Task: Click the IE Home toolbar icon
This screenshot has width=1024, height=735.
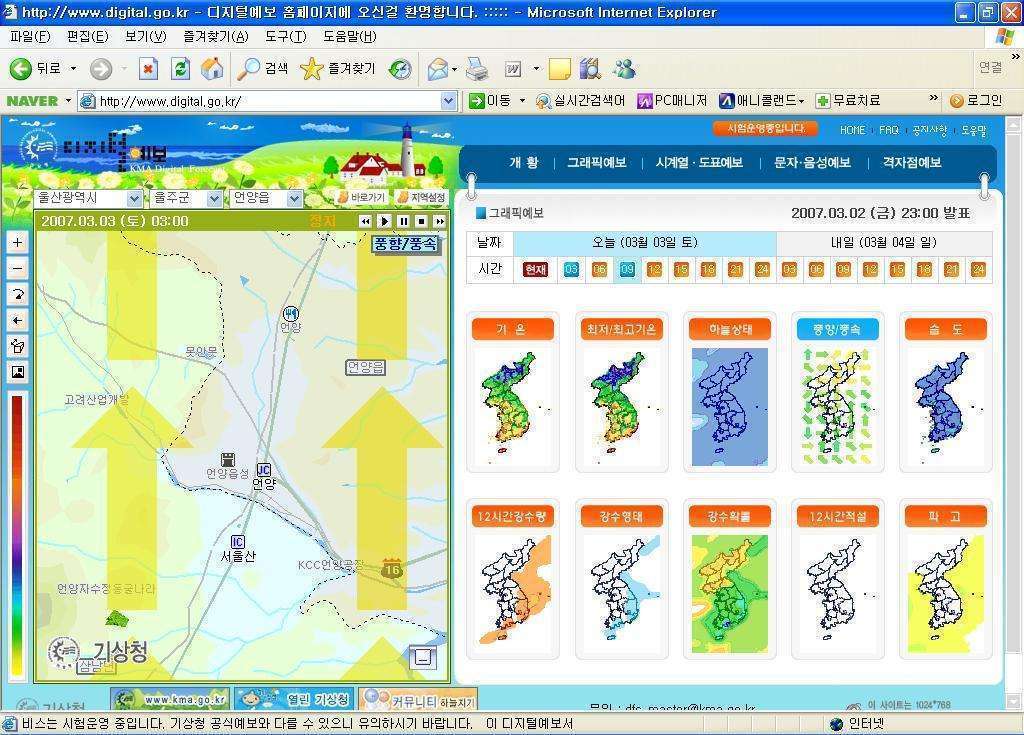Action: pos(212,69)
